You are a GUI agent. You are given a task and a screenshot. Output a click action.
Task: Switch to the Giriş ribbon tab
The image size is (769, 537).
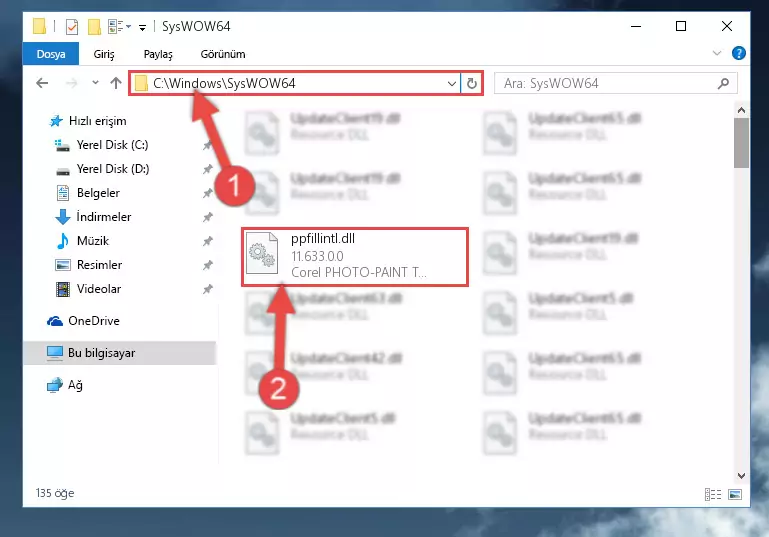tap(104, 54)
